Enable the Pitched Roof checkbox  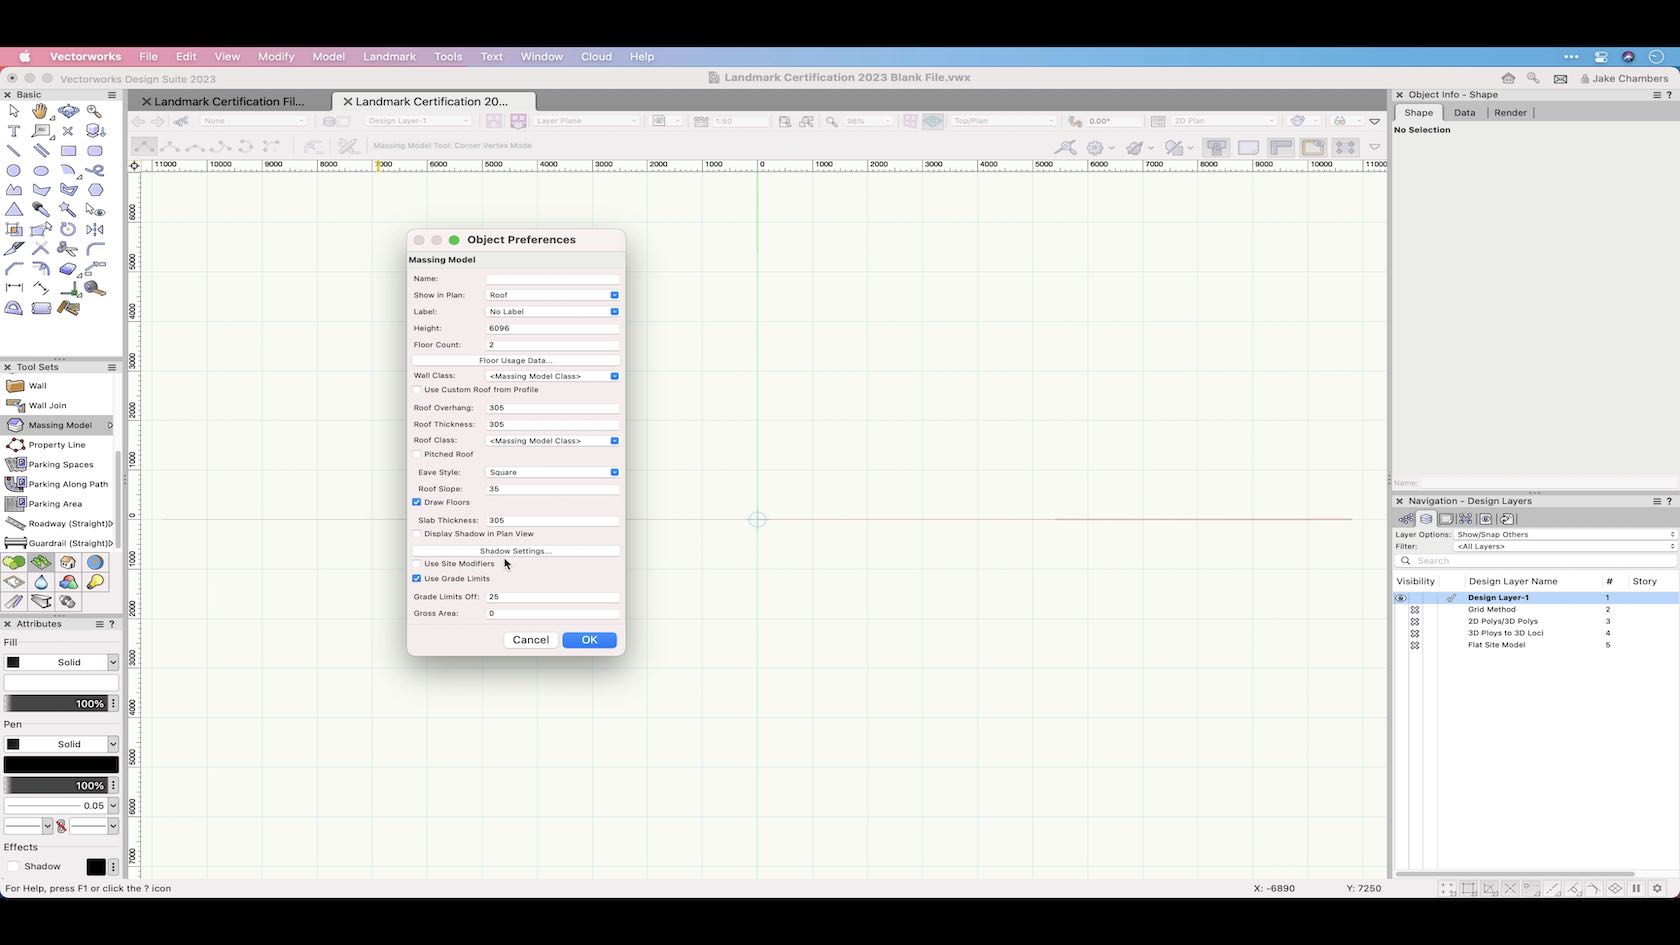point(417,454)
